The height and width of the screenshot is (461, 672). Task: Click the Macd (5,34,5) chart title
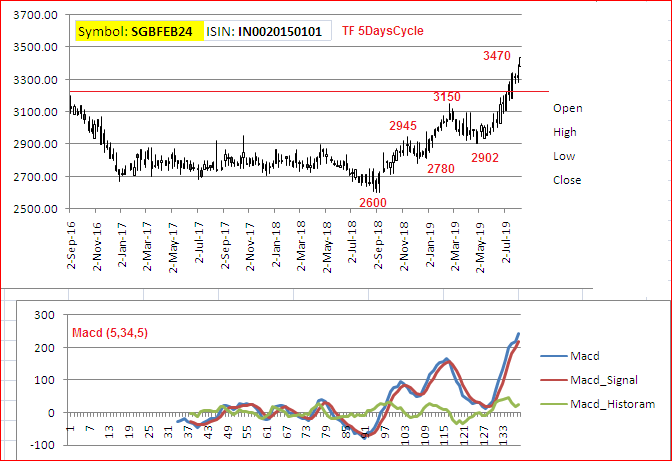110,333
